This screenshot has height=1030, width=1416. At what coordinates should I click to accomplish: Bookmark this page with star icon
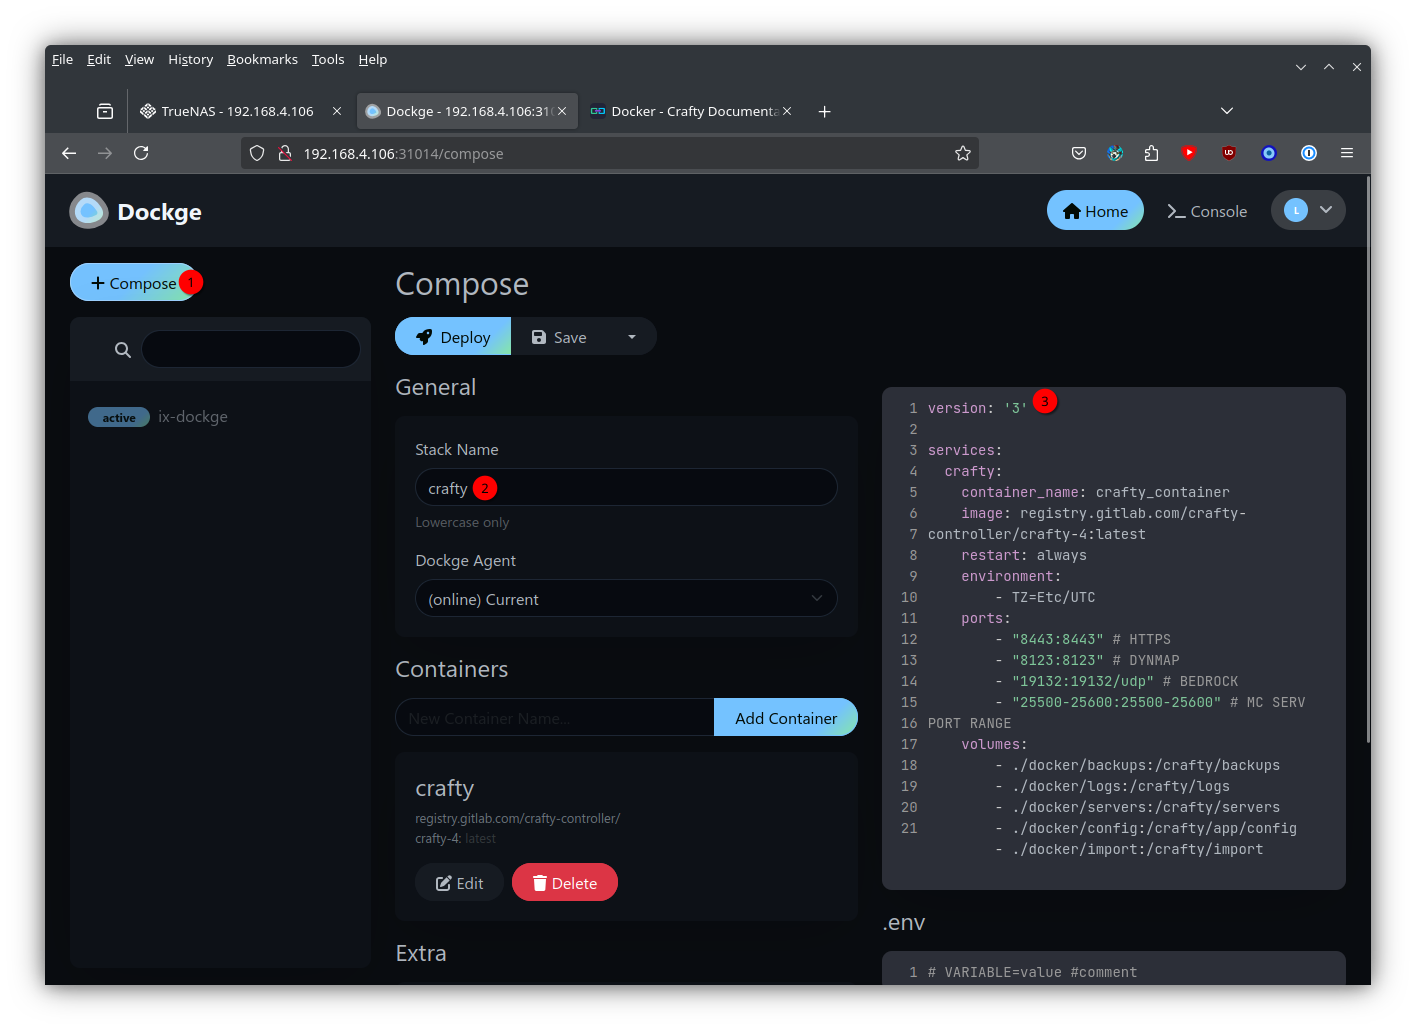coord(962,153)
